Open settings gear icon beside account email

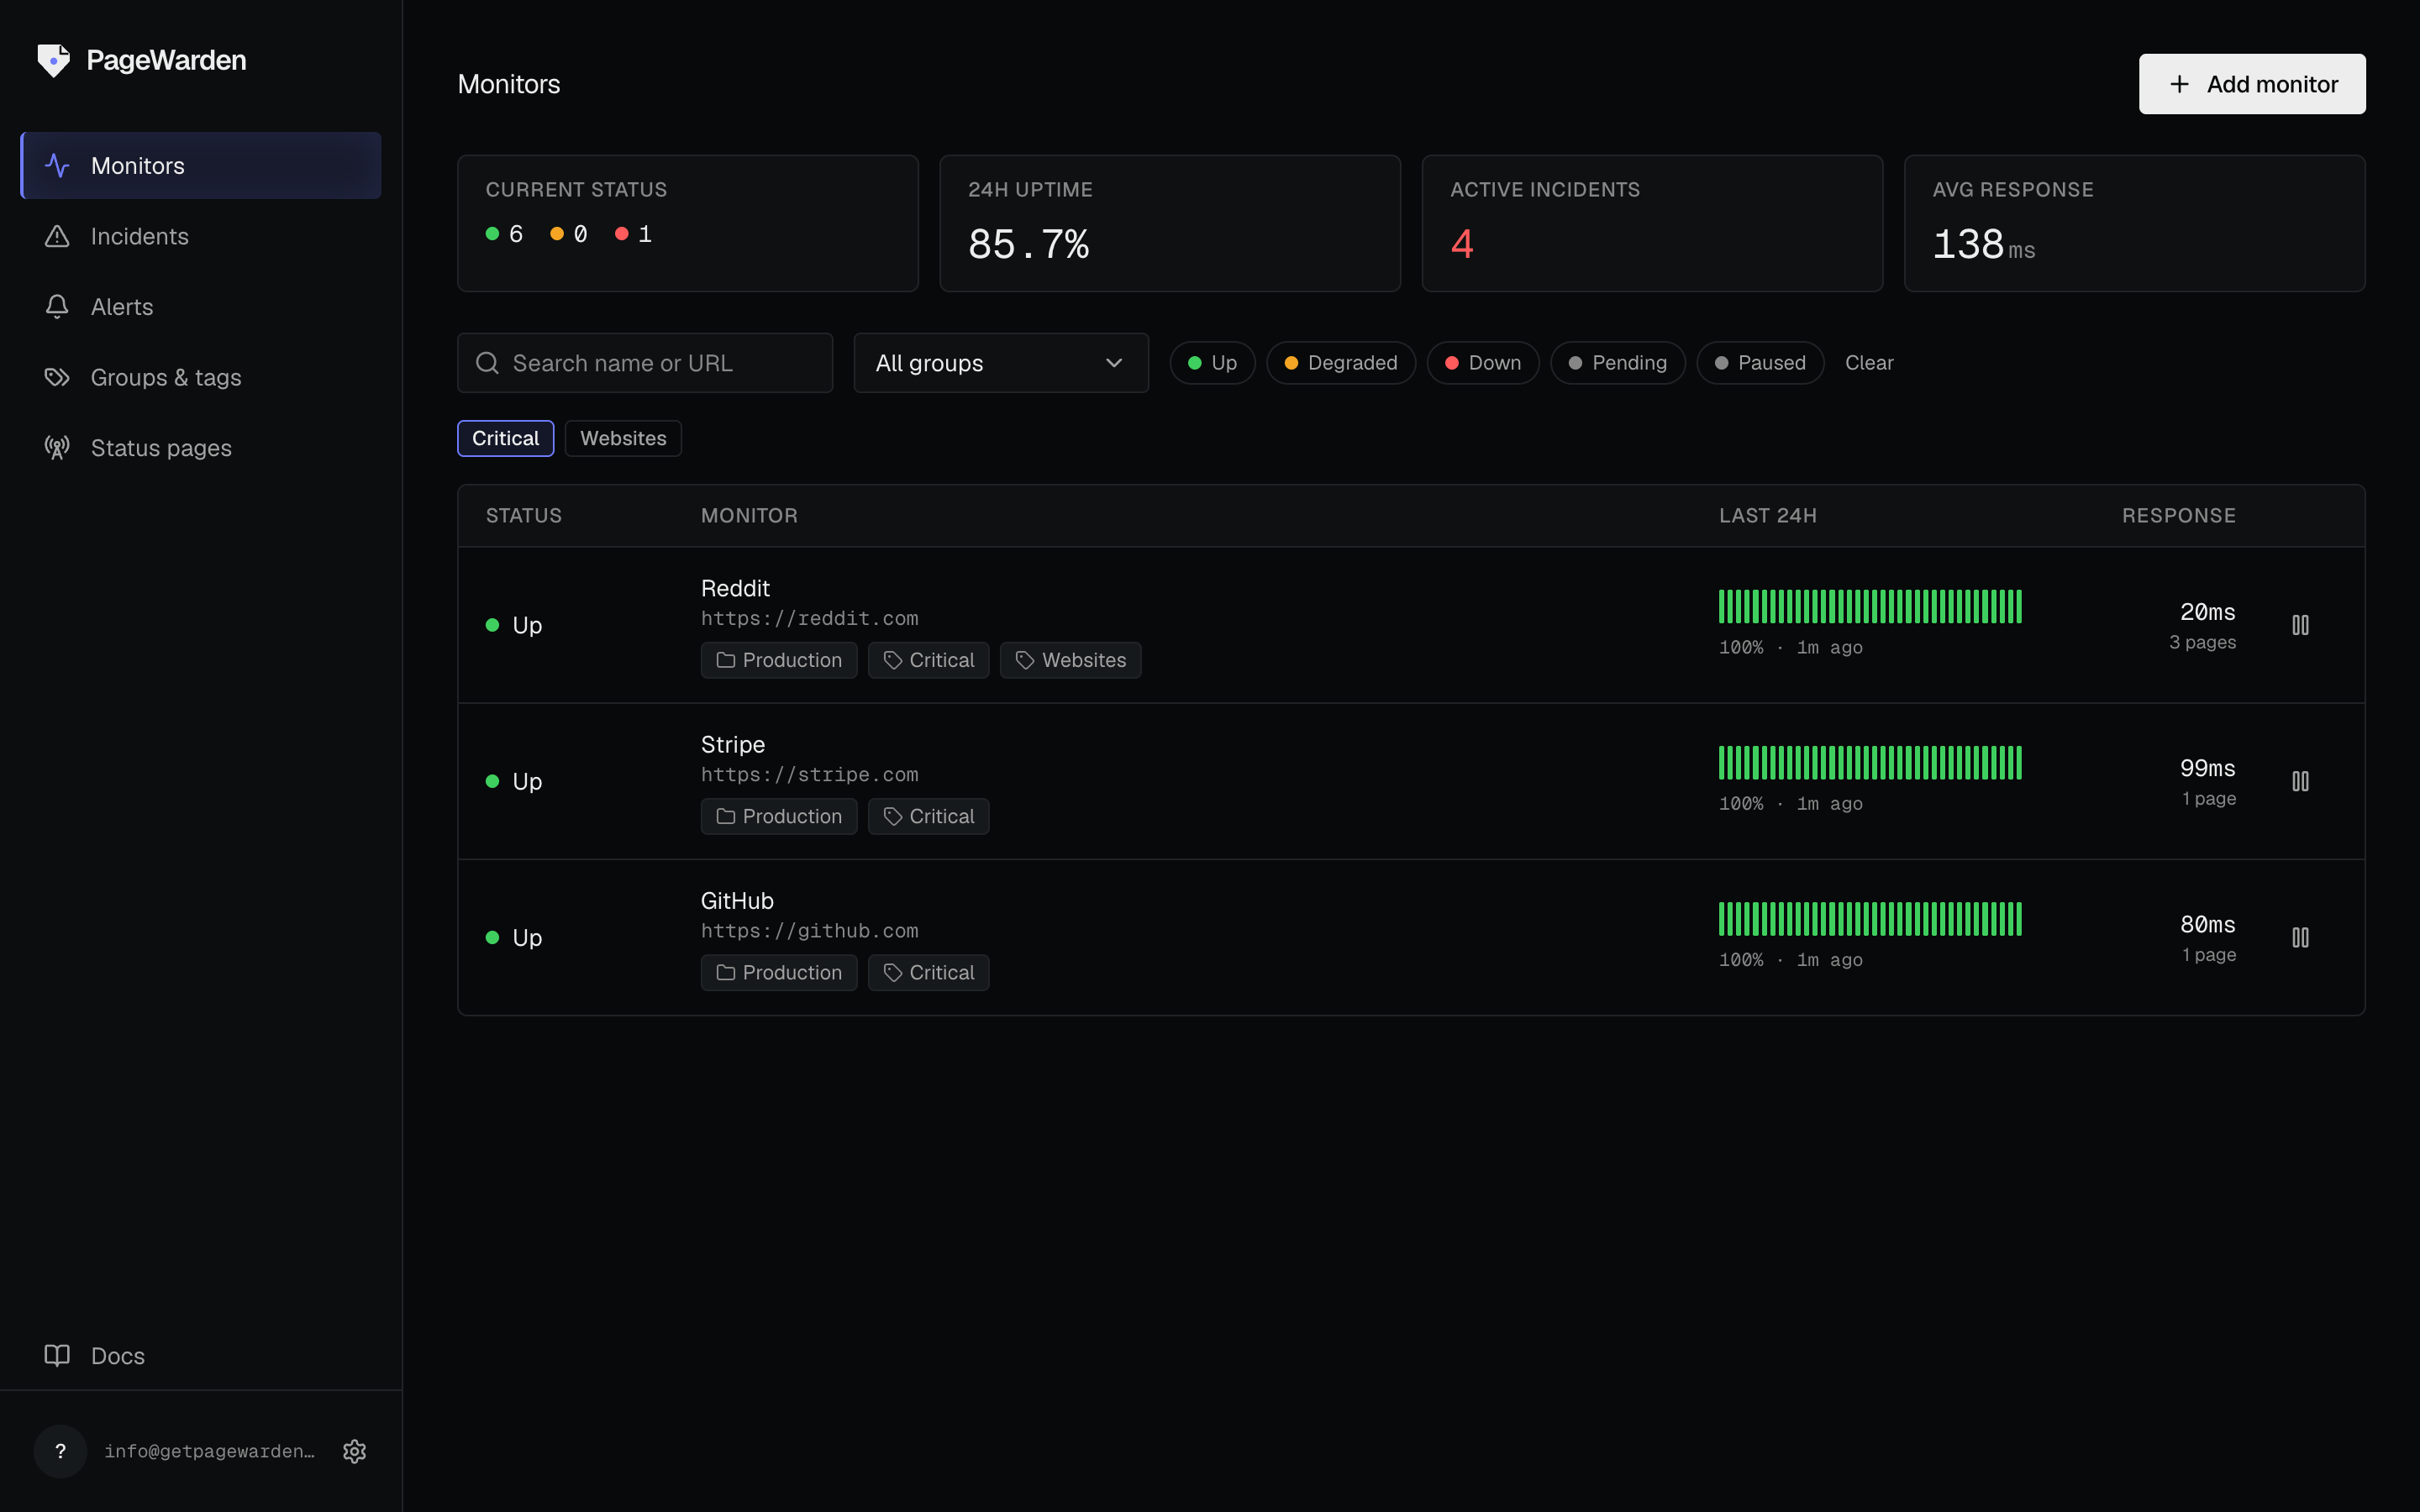click(x=354, y=1451)
